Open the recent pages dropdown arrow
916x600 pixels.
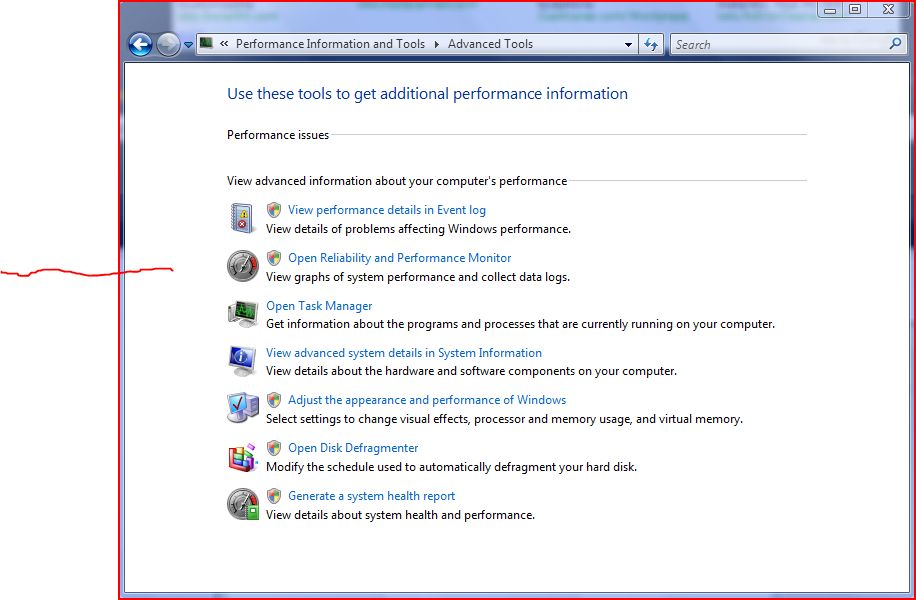[188, 44]
